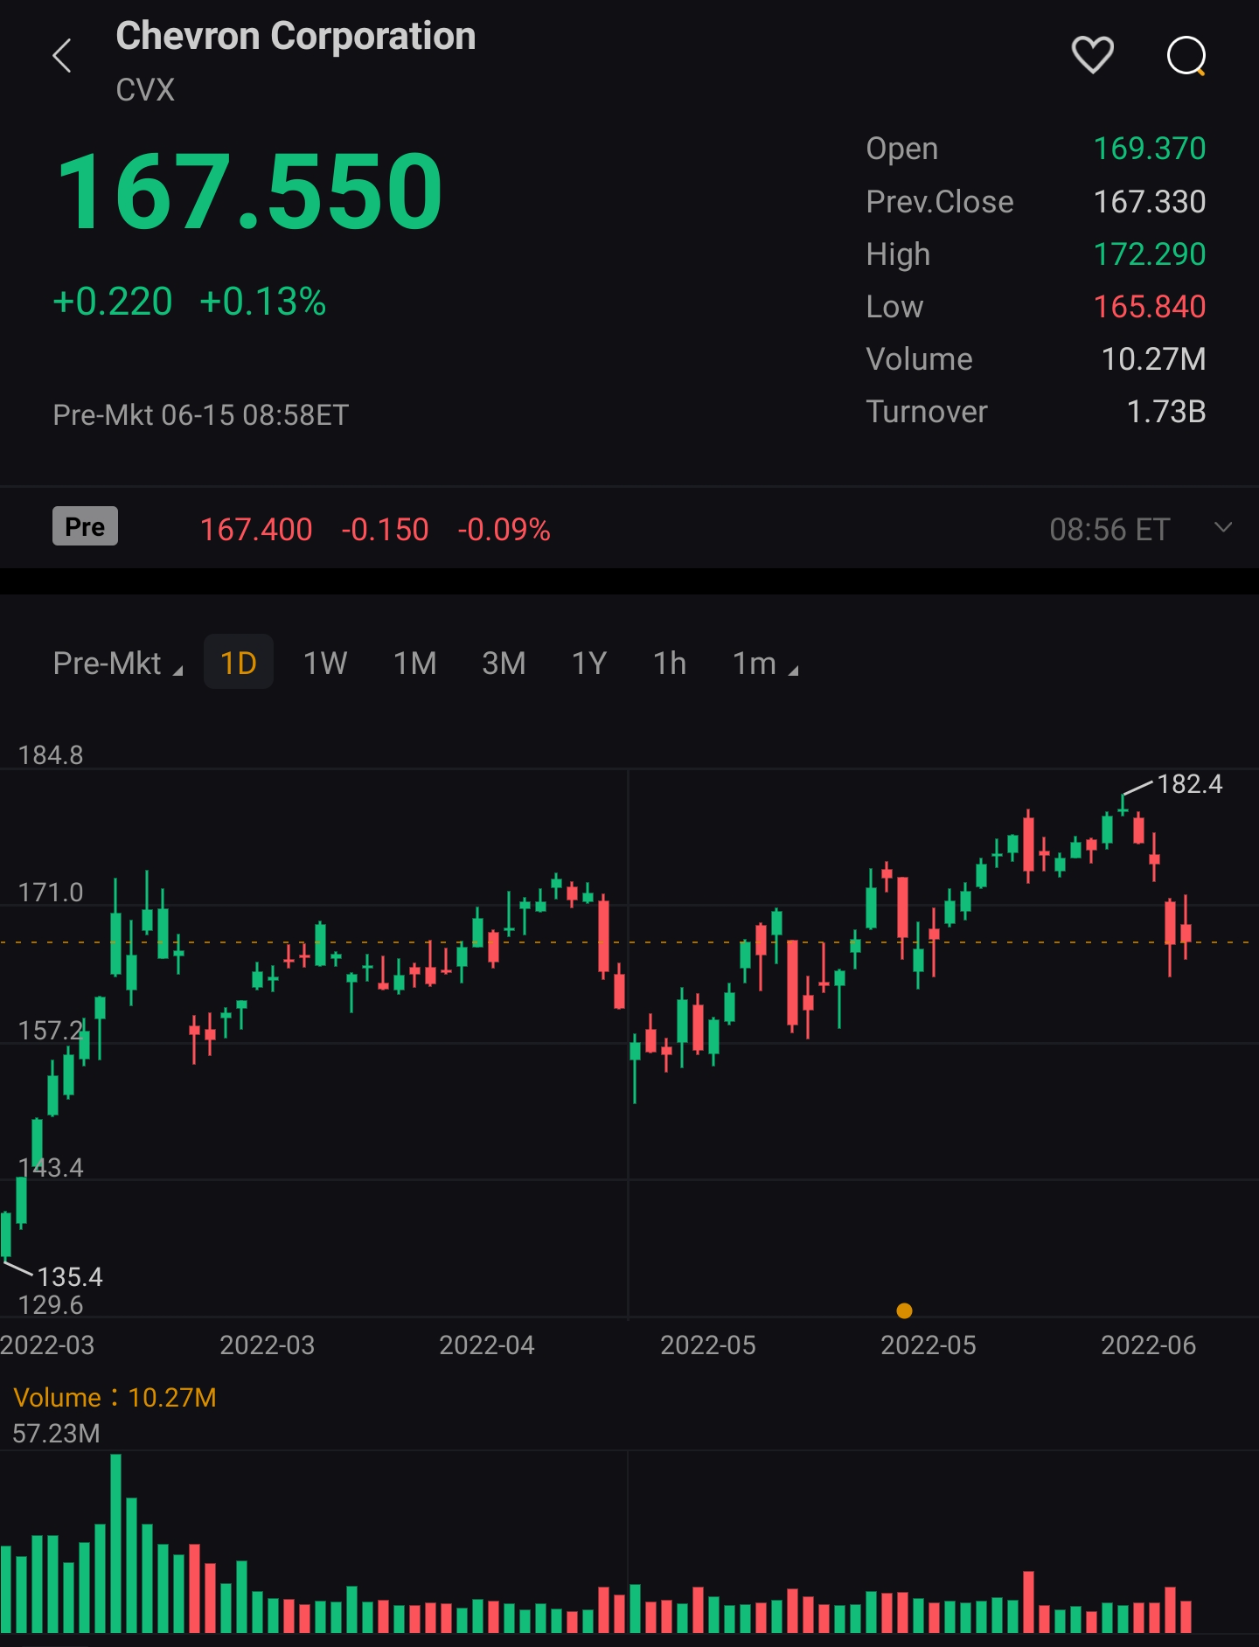Image resolution: width=1259 pixels, height=1647 pixels.
Task: Tap the 08:56 ET timestamp
Action: point(1109,529)
